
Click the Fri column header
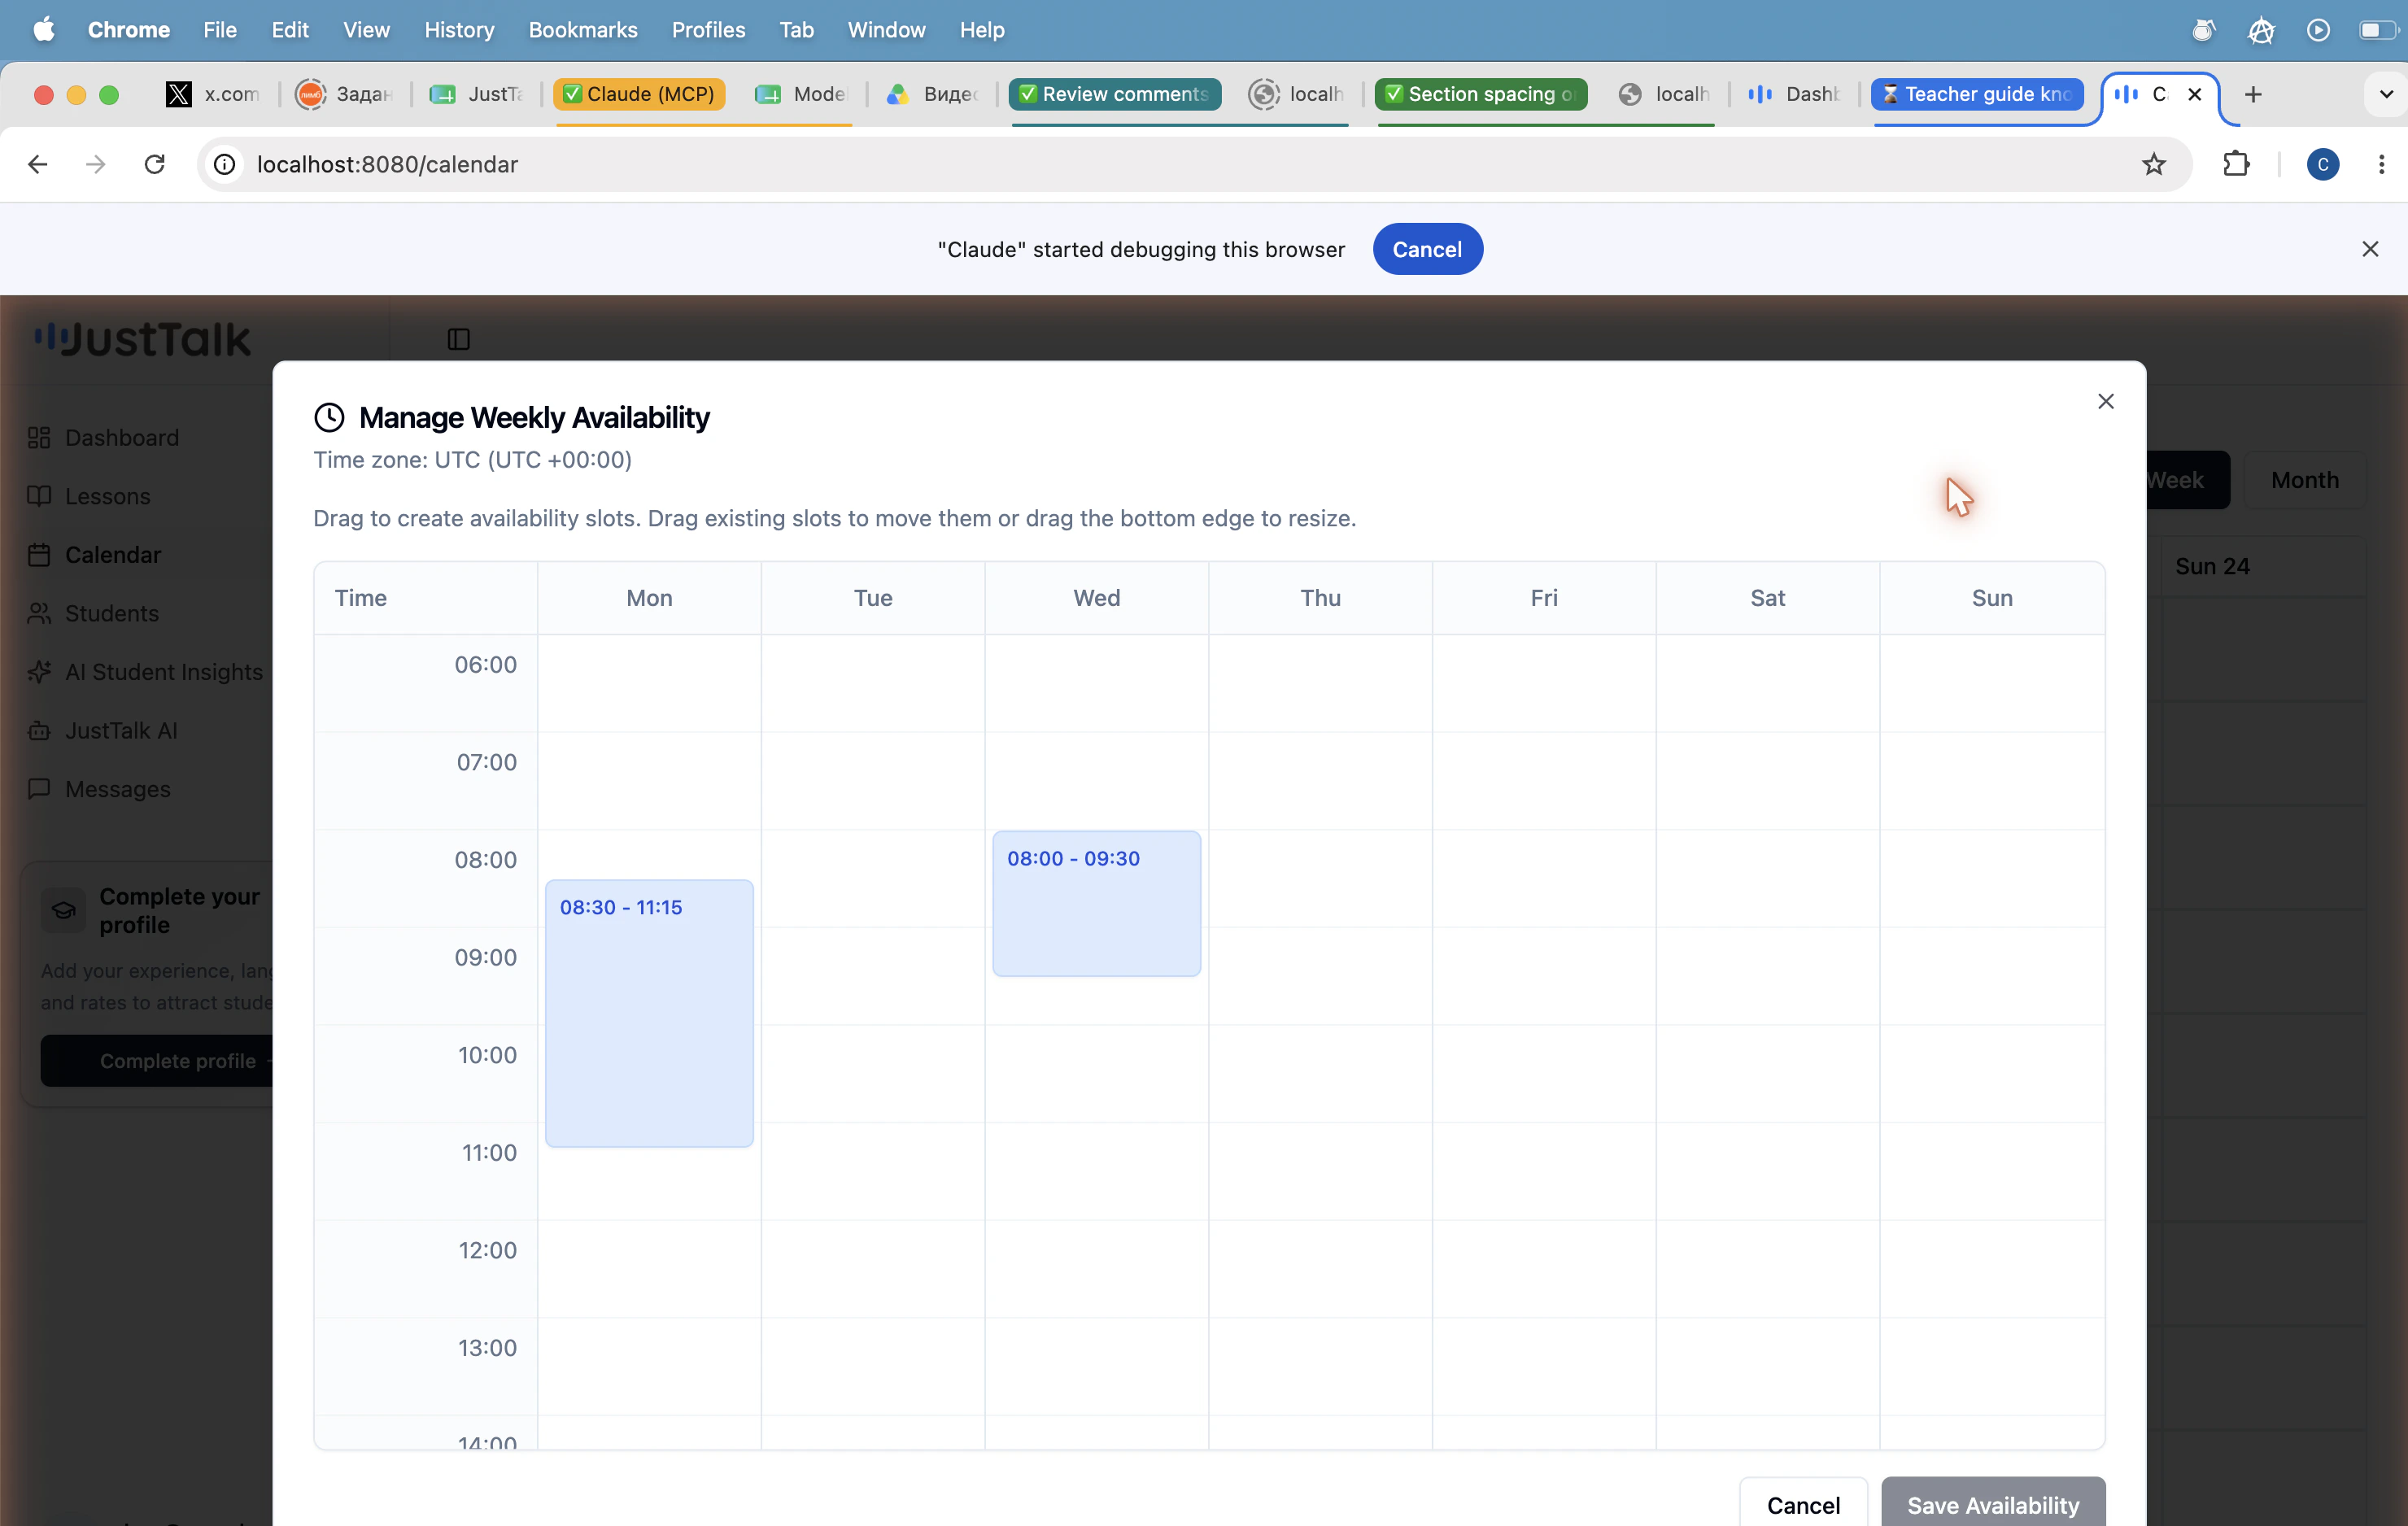(x=1543, y=598)
